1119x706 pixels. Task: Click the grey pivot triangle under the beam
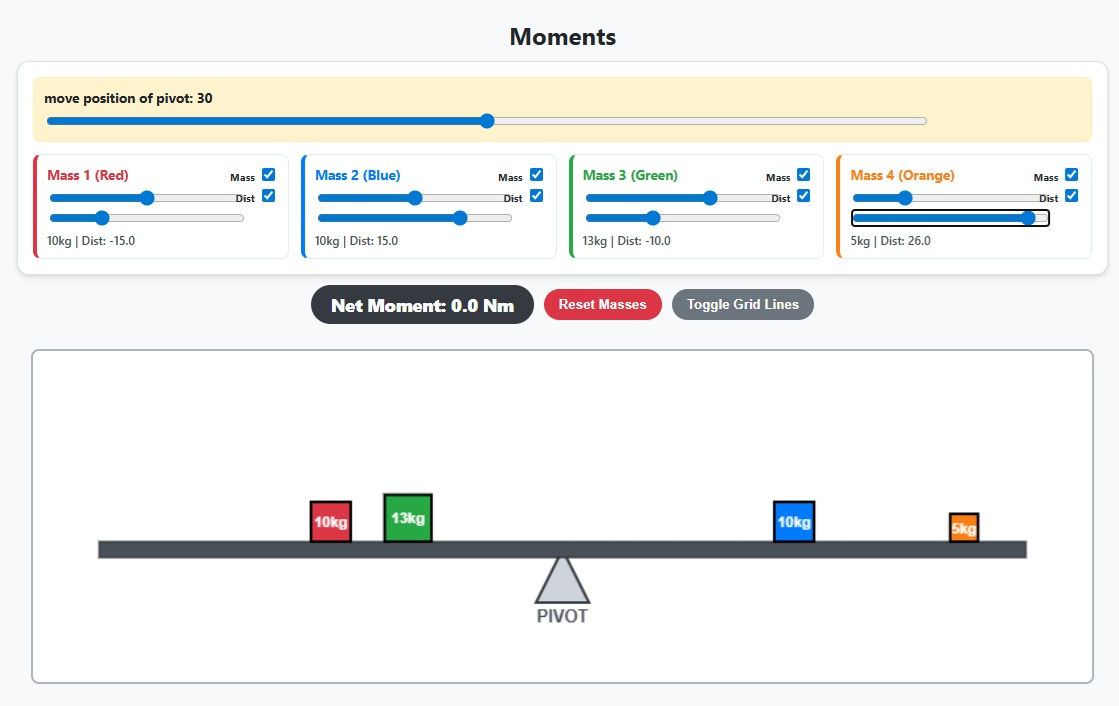(562, 580)
